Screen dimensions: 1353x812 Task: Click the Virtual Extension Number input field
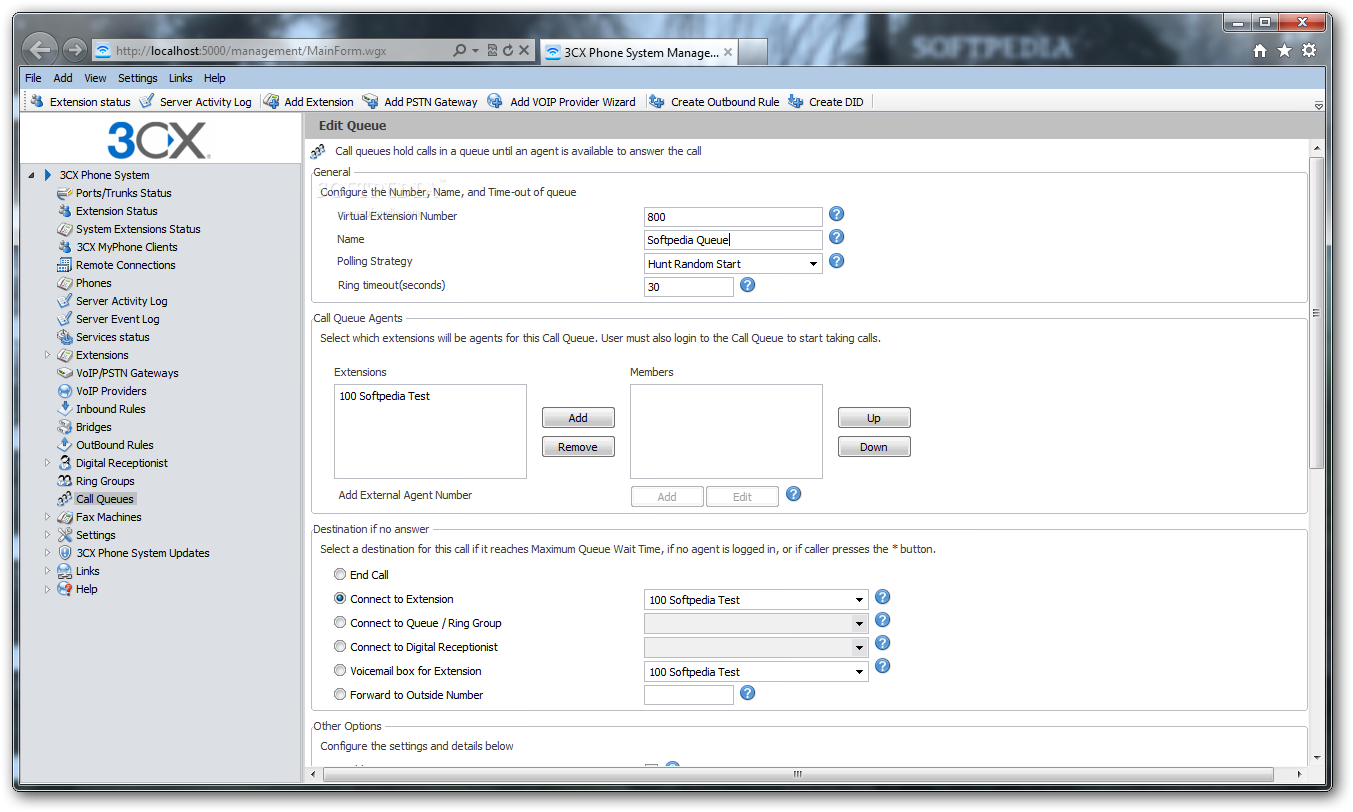point(733,217)
